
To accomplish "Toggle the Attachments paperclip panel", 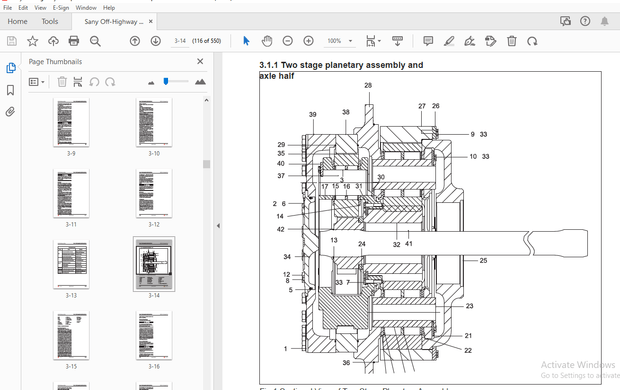I will [x=10, y=112].
